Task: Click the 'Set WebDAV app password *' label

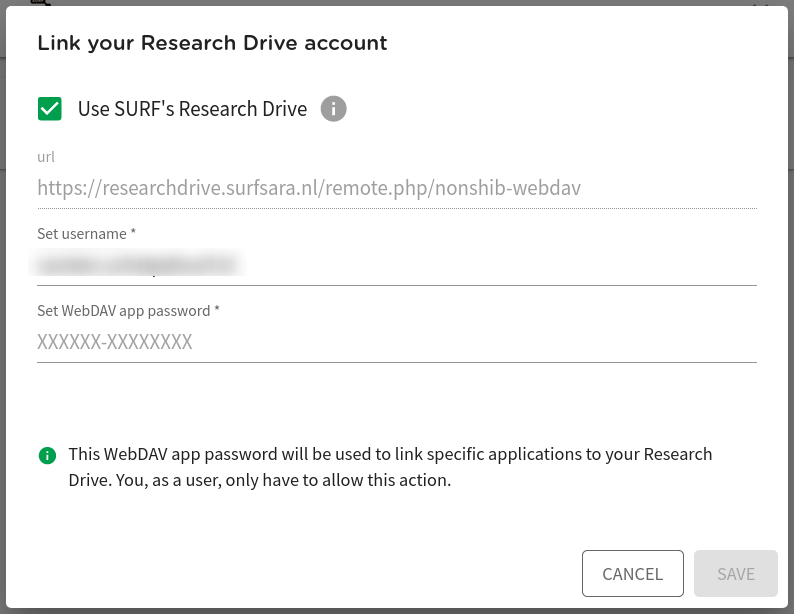Action: point(128,311)
